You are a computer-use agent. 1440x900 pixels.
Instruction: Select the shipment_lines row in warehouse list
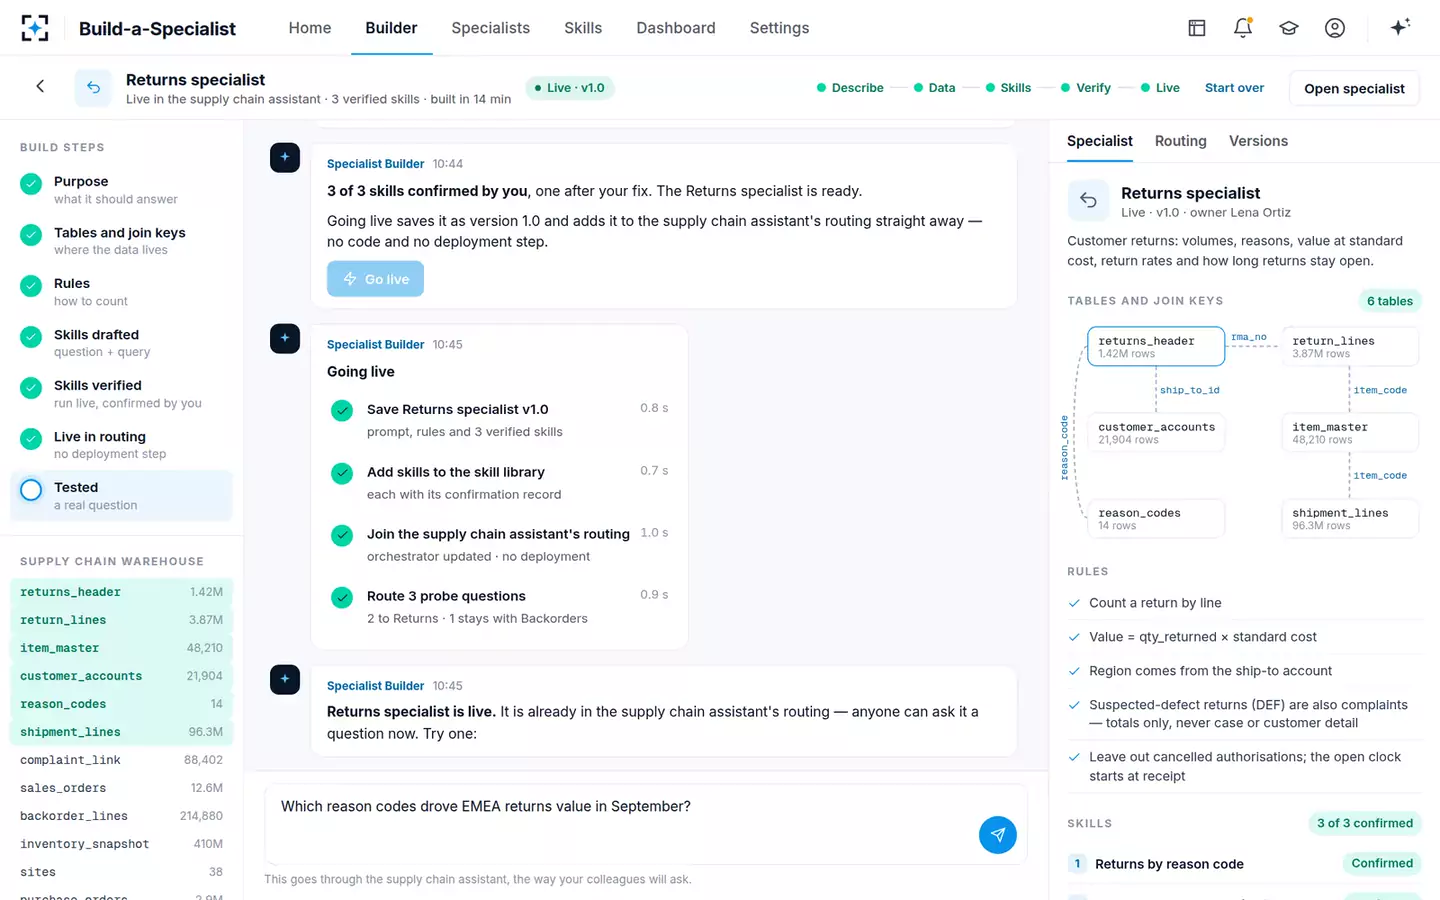pyautogui.click(x=121, y=732)
